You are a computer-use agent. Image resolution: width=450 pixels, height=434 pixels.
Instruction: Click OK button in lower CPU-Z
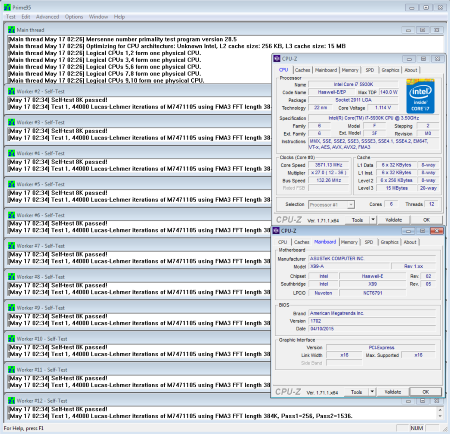click(426, 392)
